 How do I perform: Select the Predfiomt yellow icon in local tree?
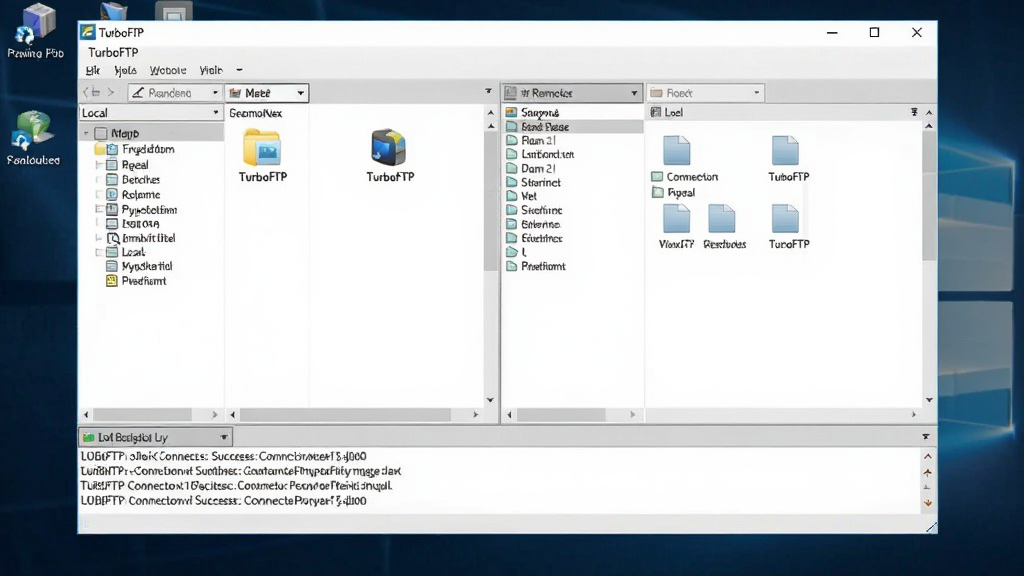click(112, 281)
